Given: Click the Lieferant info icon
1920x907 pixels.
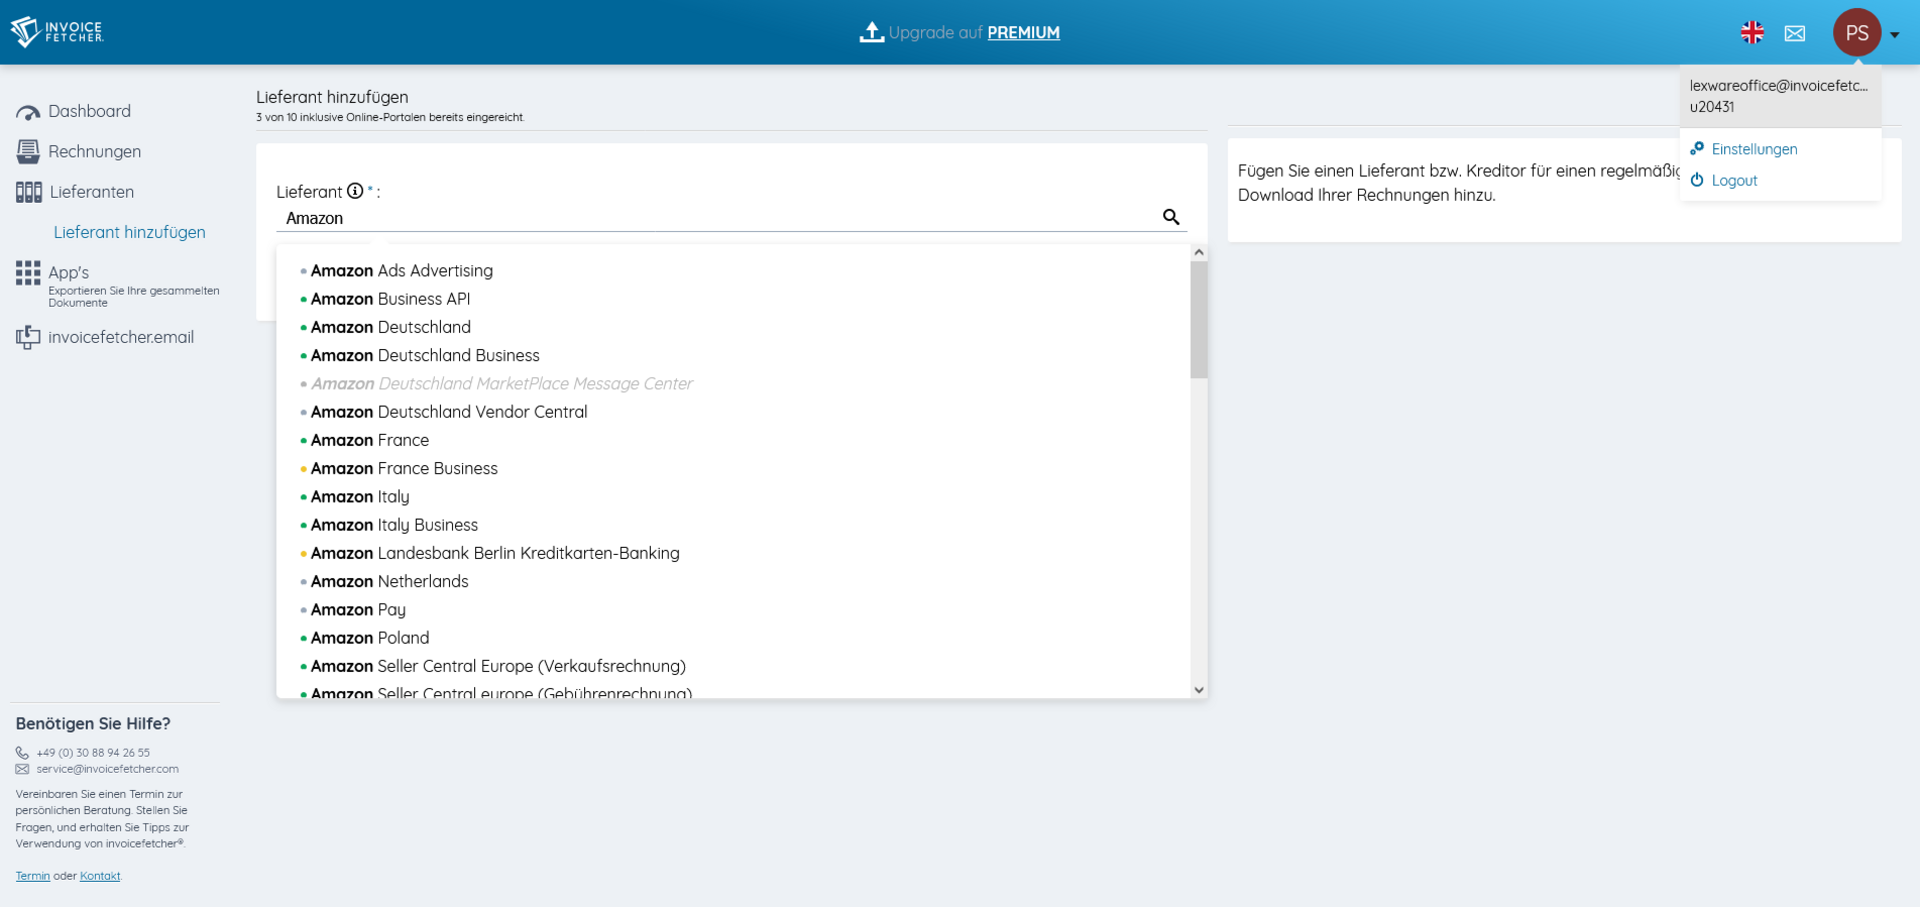Looking at the screenshot, I should pyautogui.click(x=355, y=191).
